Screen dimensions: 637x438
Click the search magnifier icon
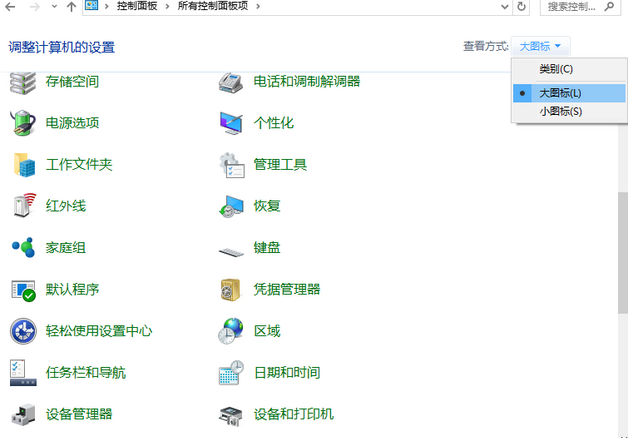(609, 6)
